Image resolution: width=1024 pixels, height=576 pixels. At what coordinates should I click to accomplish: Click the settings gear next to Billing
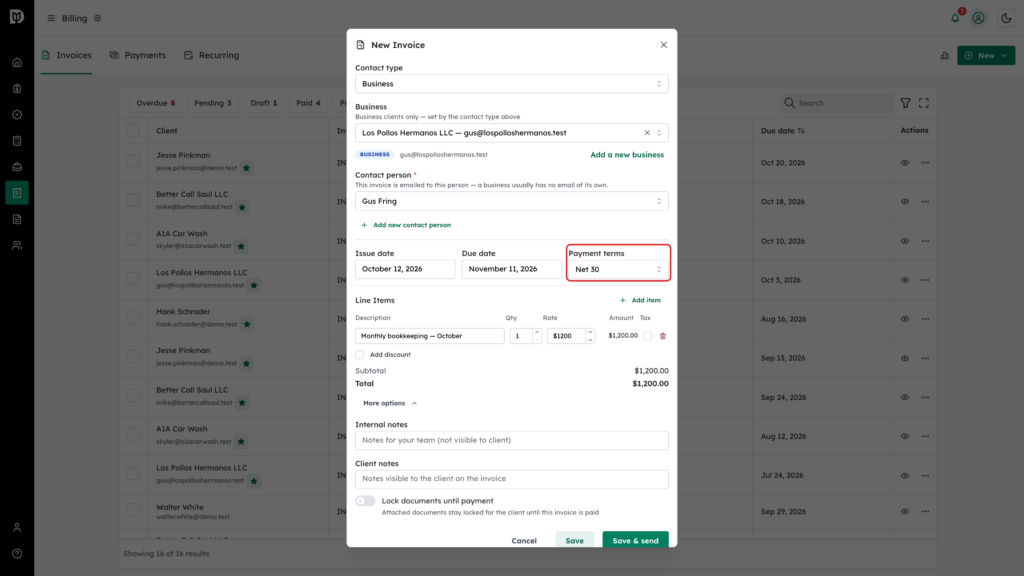pos(98,18)
